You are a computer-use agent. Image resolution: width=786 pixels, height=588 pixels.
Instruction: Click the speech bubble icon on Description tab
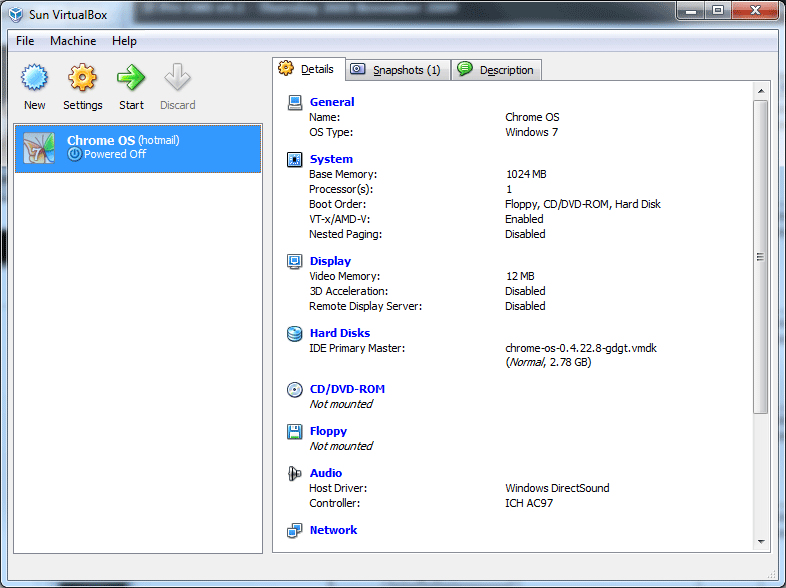[465, 69]
